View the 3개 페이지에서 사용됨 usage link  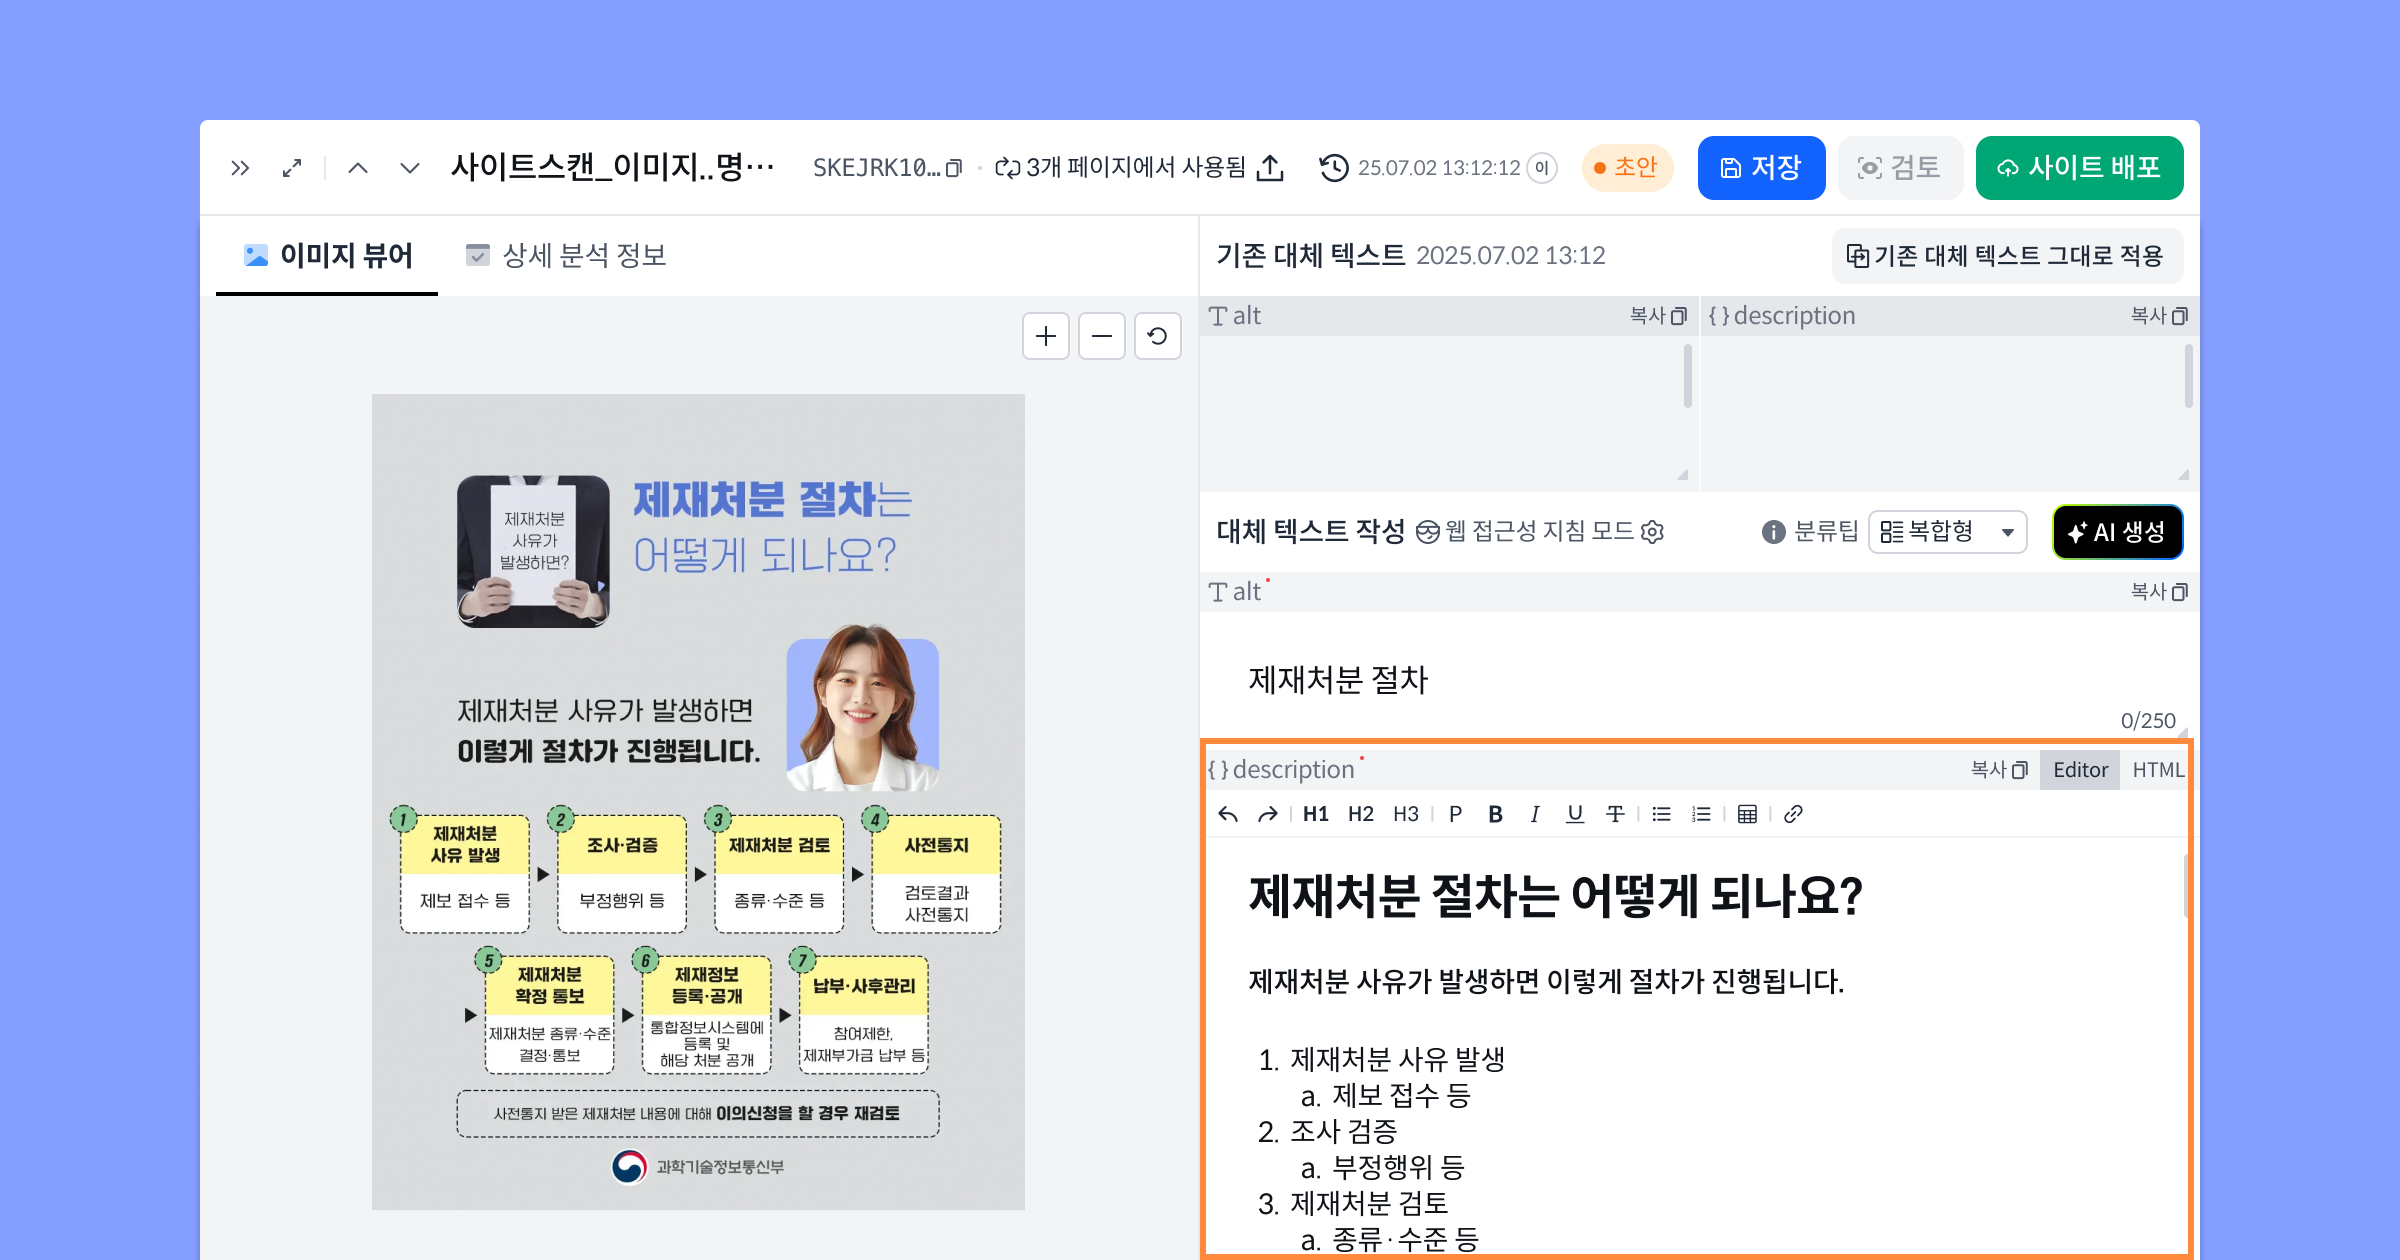pos(1121,168)
